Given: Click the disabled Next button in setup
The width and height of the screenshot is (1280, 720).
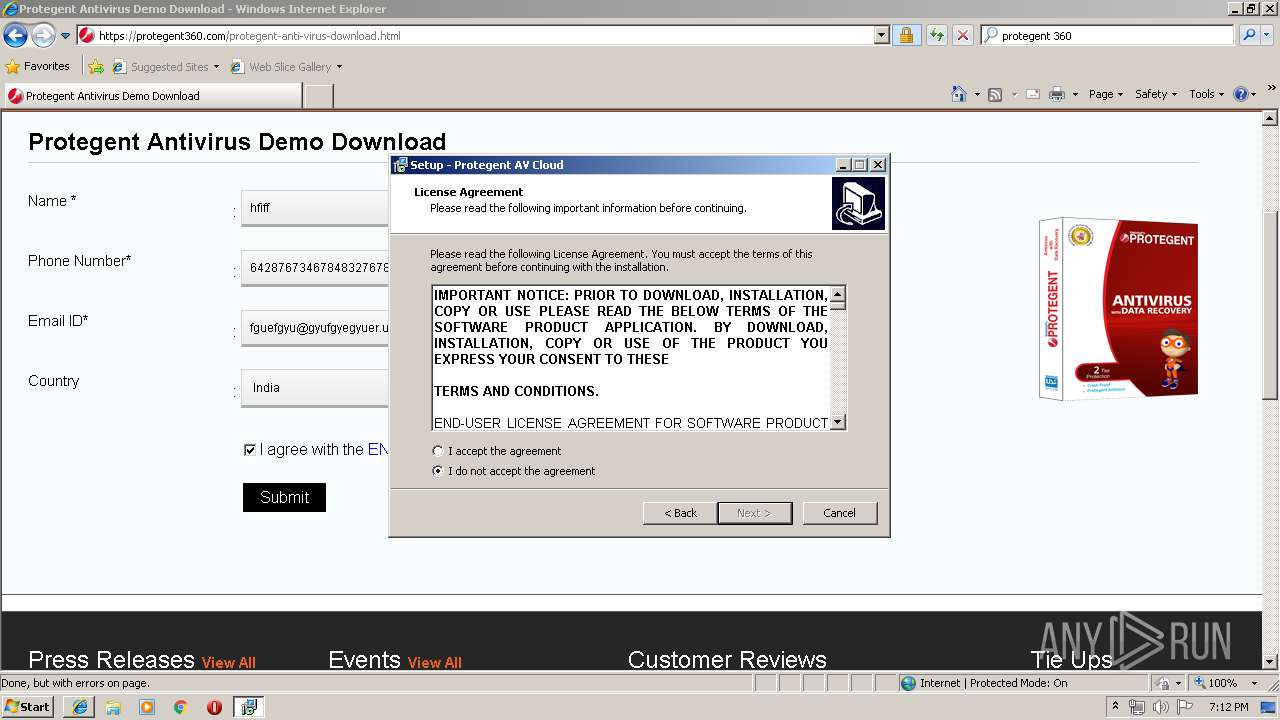Looking at the screenshot, I should tap(754, 513).
